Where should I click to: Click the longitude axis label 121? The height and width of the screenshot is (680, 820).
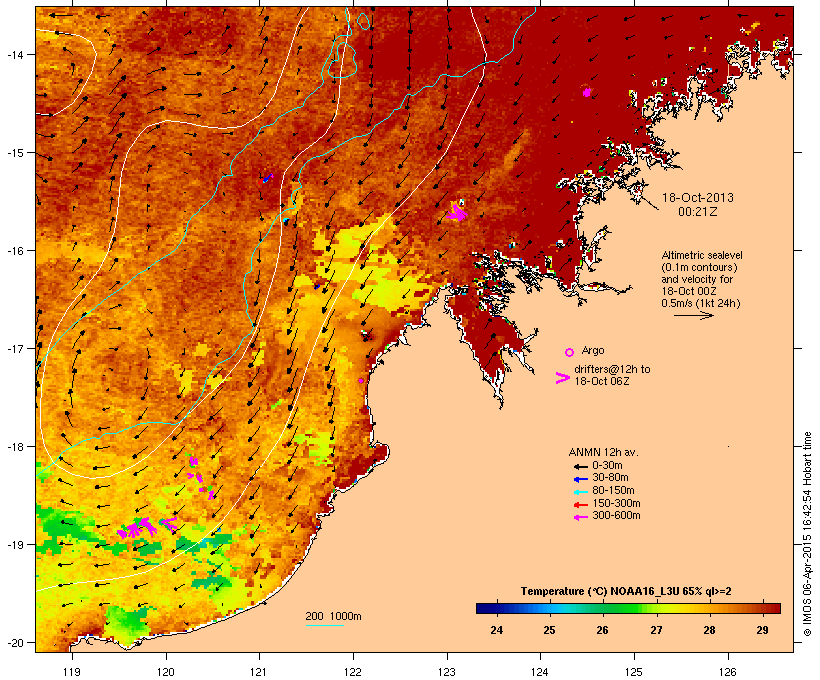pos(259,672)
